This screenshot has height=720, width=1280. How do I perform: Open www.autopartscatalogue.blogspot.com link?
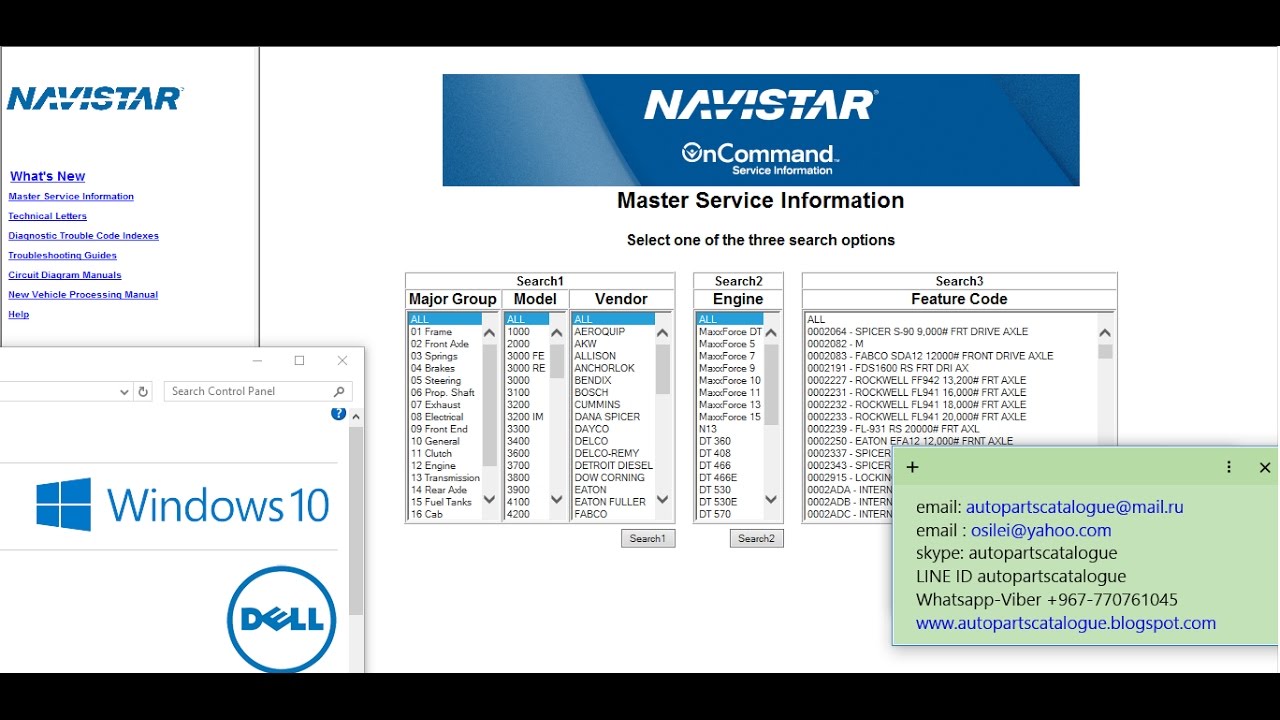1066,623
